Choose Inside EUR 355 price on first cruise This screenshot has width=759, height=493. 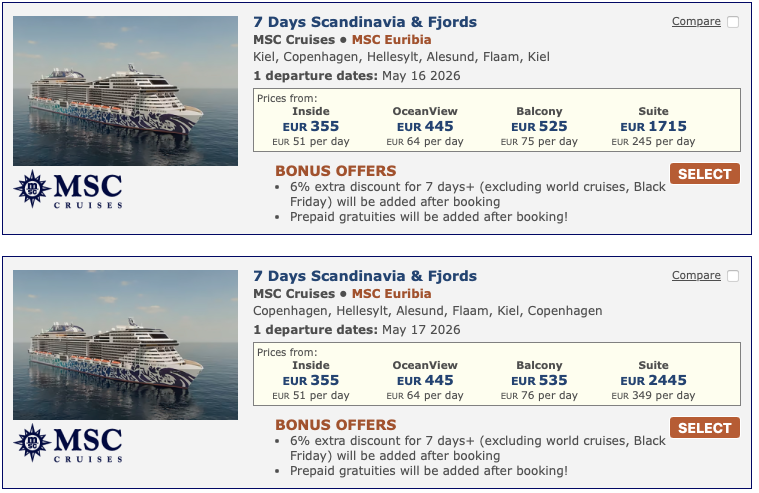coord(311,127)
